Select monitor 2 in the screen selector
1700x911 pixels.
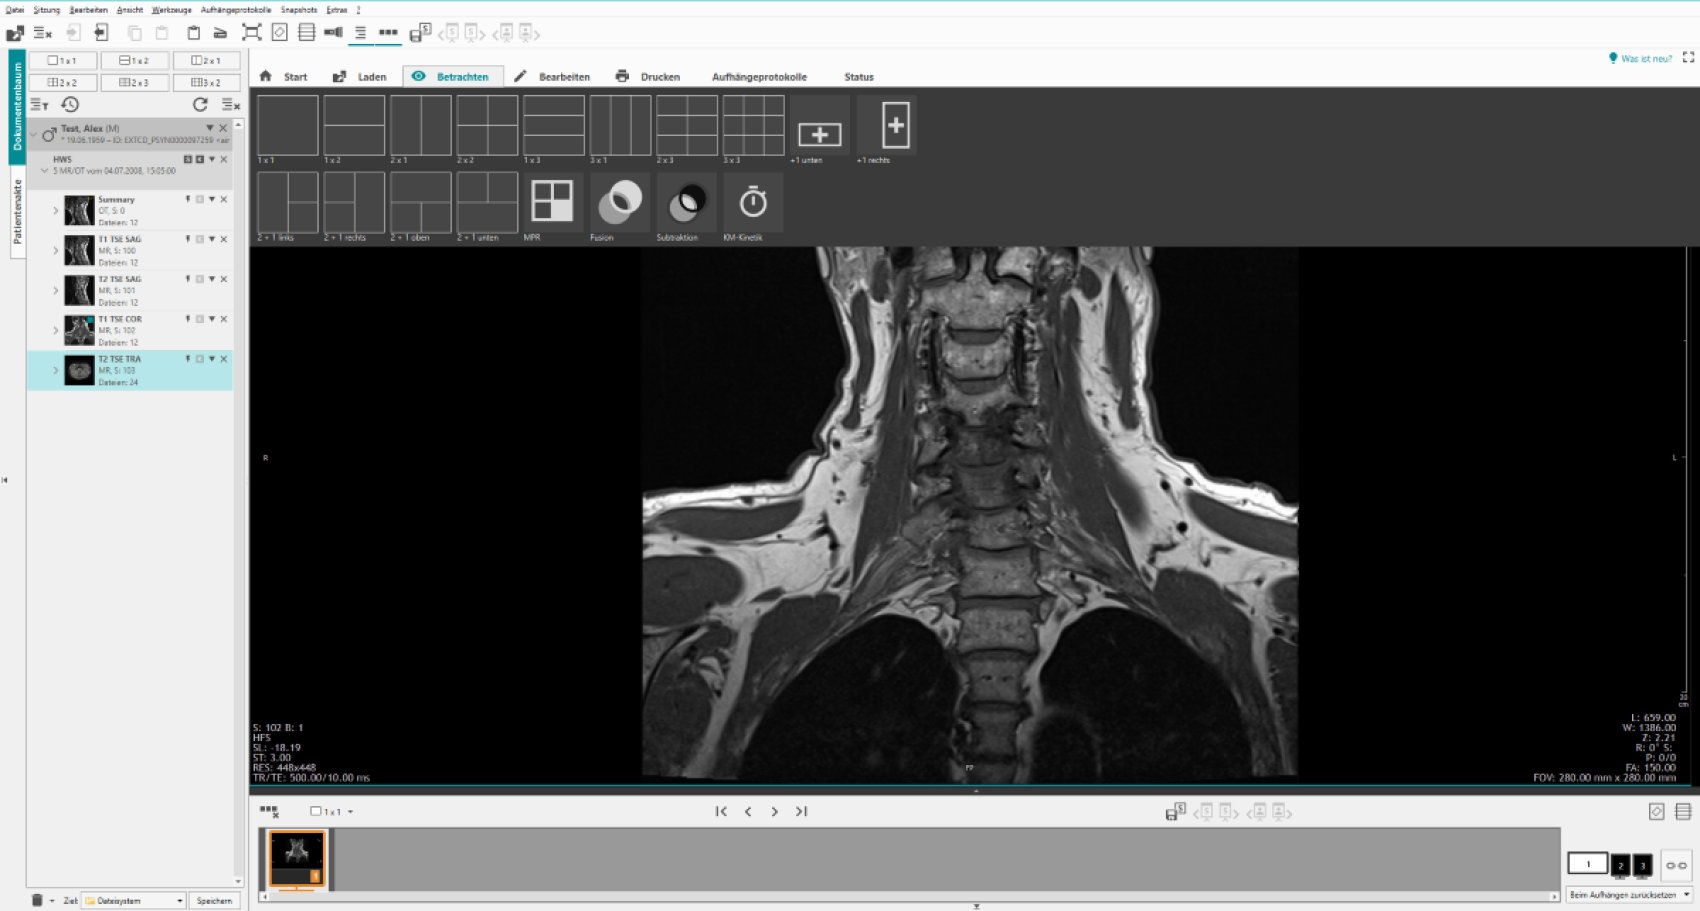(x=1621, y=865)
